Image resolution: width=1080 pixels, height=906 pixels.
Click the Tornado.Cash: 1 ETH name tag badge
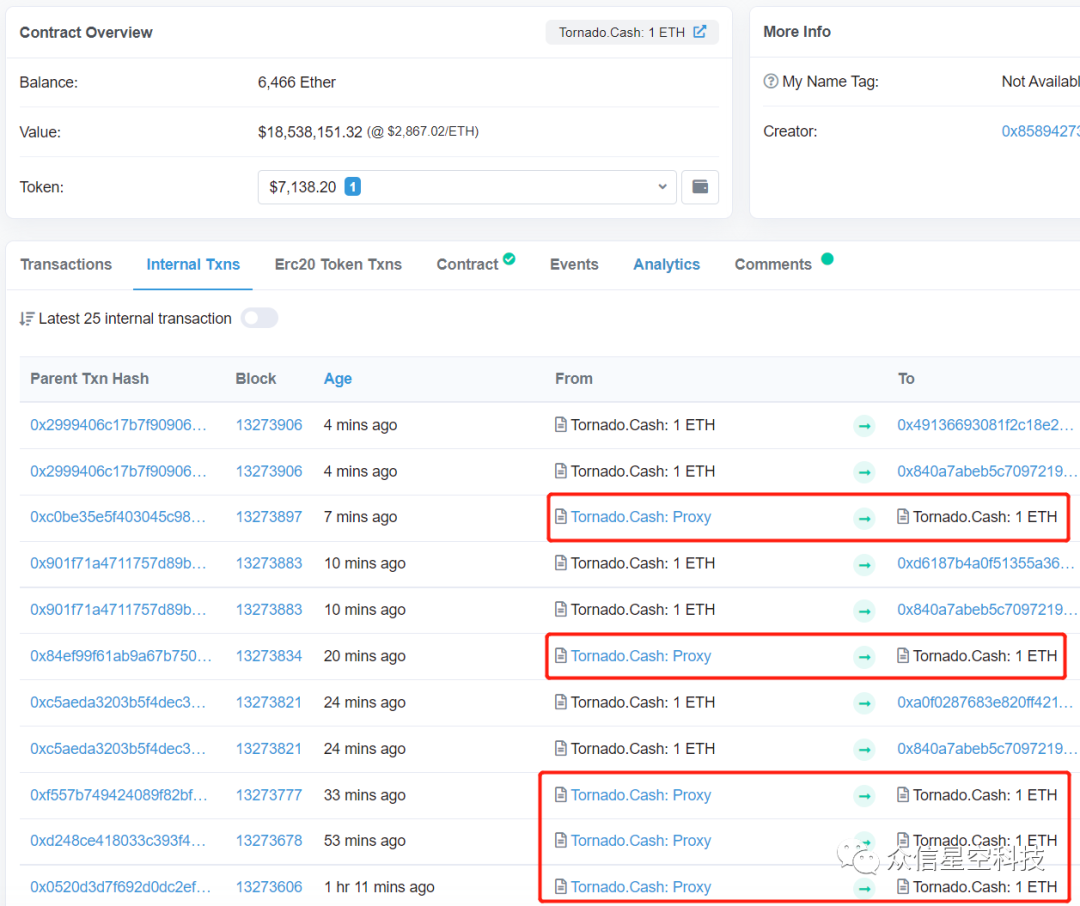(x=632, y=32)
